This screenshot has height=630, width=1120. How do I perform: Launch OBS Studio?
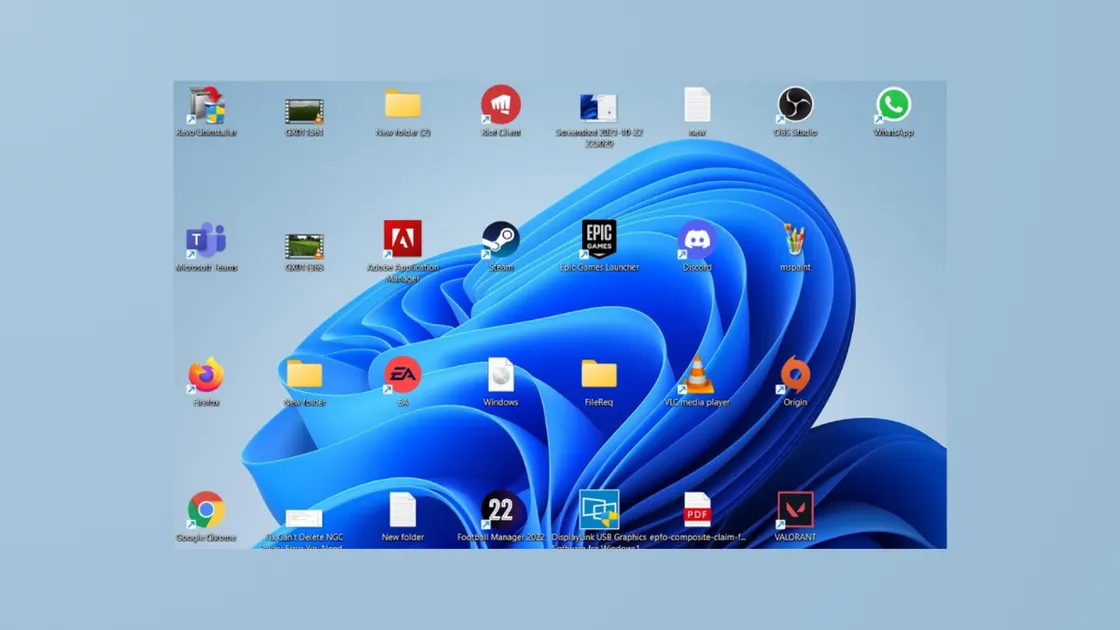pos(795,105)
